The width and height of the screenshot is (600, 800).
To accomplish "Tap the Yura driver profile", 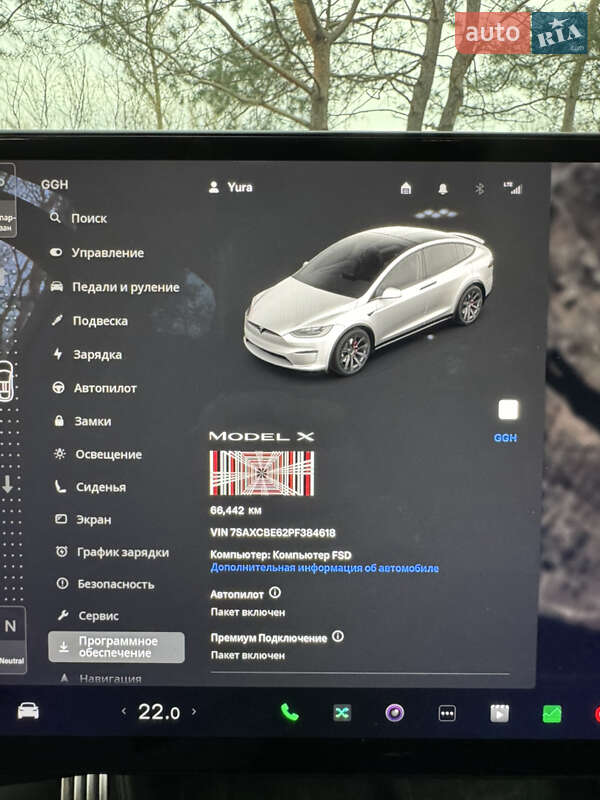I will 231,187.
